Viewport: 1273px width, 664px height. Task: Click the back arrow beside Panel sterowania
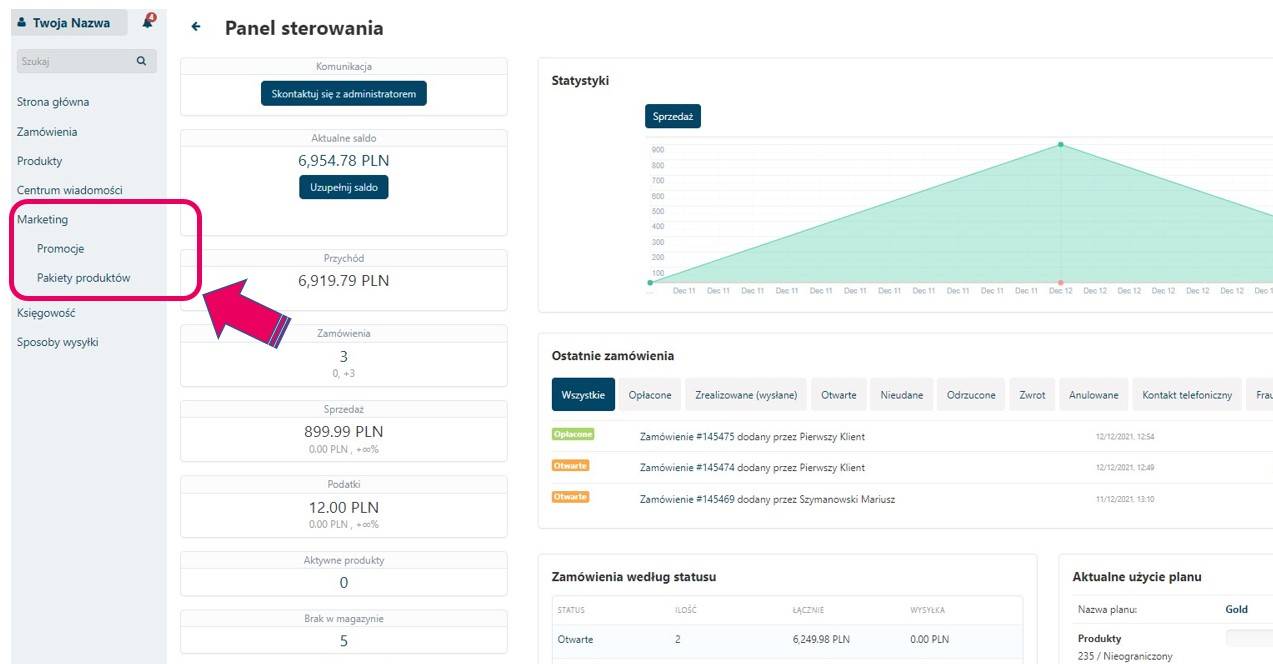point(196,28)
